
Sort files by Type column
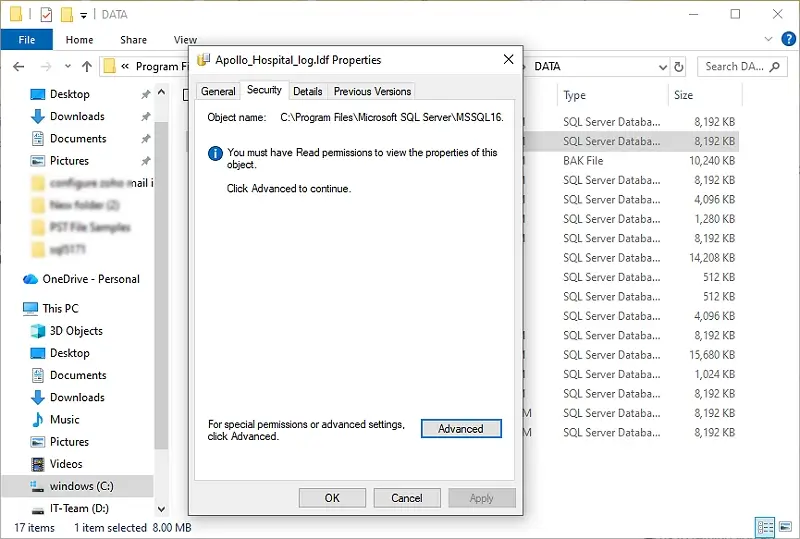[x=574, y=95]
